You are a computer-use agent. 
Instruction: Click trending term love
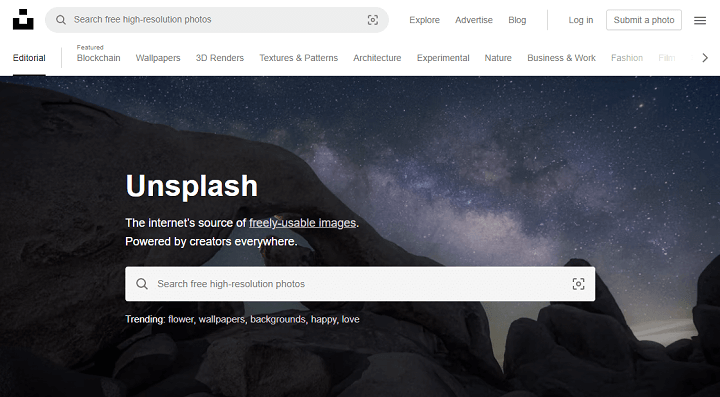coord(350,319)
